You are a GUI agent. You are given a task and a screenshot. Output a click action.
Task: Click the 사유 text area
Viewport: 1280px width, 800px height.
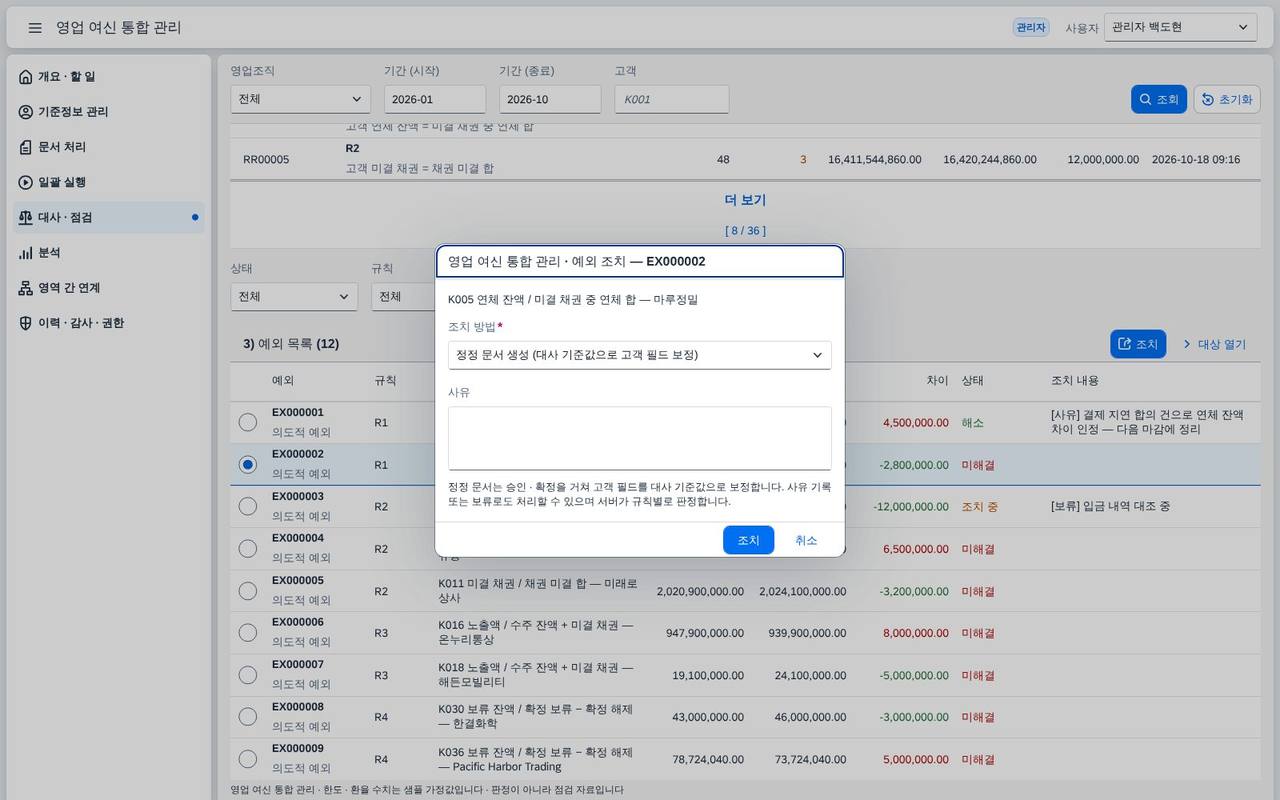click(x=639, y=438)
